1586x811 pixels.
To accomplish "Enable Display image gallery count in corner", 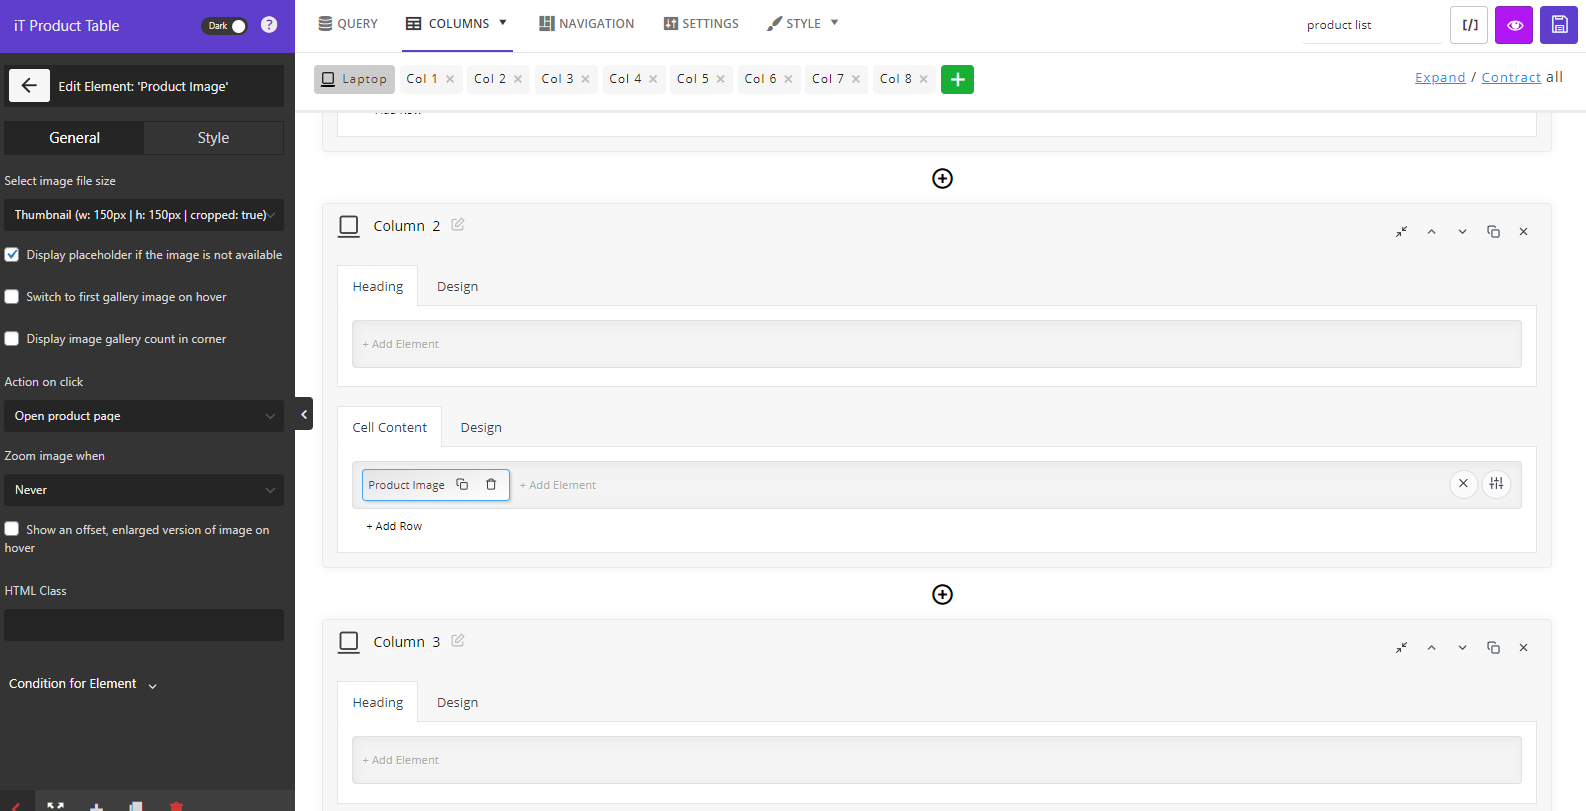I will 12,339.
